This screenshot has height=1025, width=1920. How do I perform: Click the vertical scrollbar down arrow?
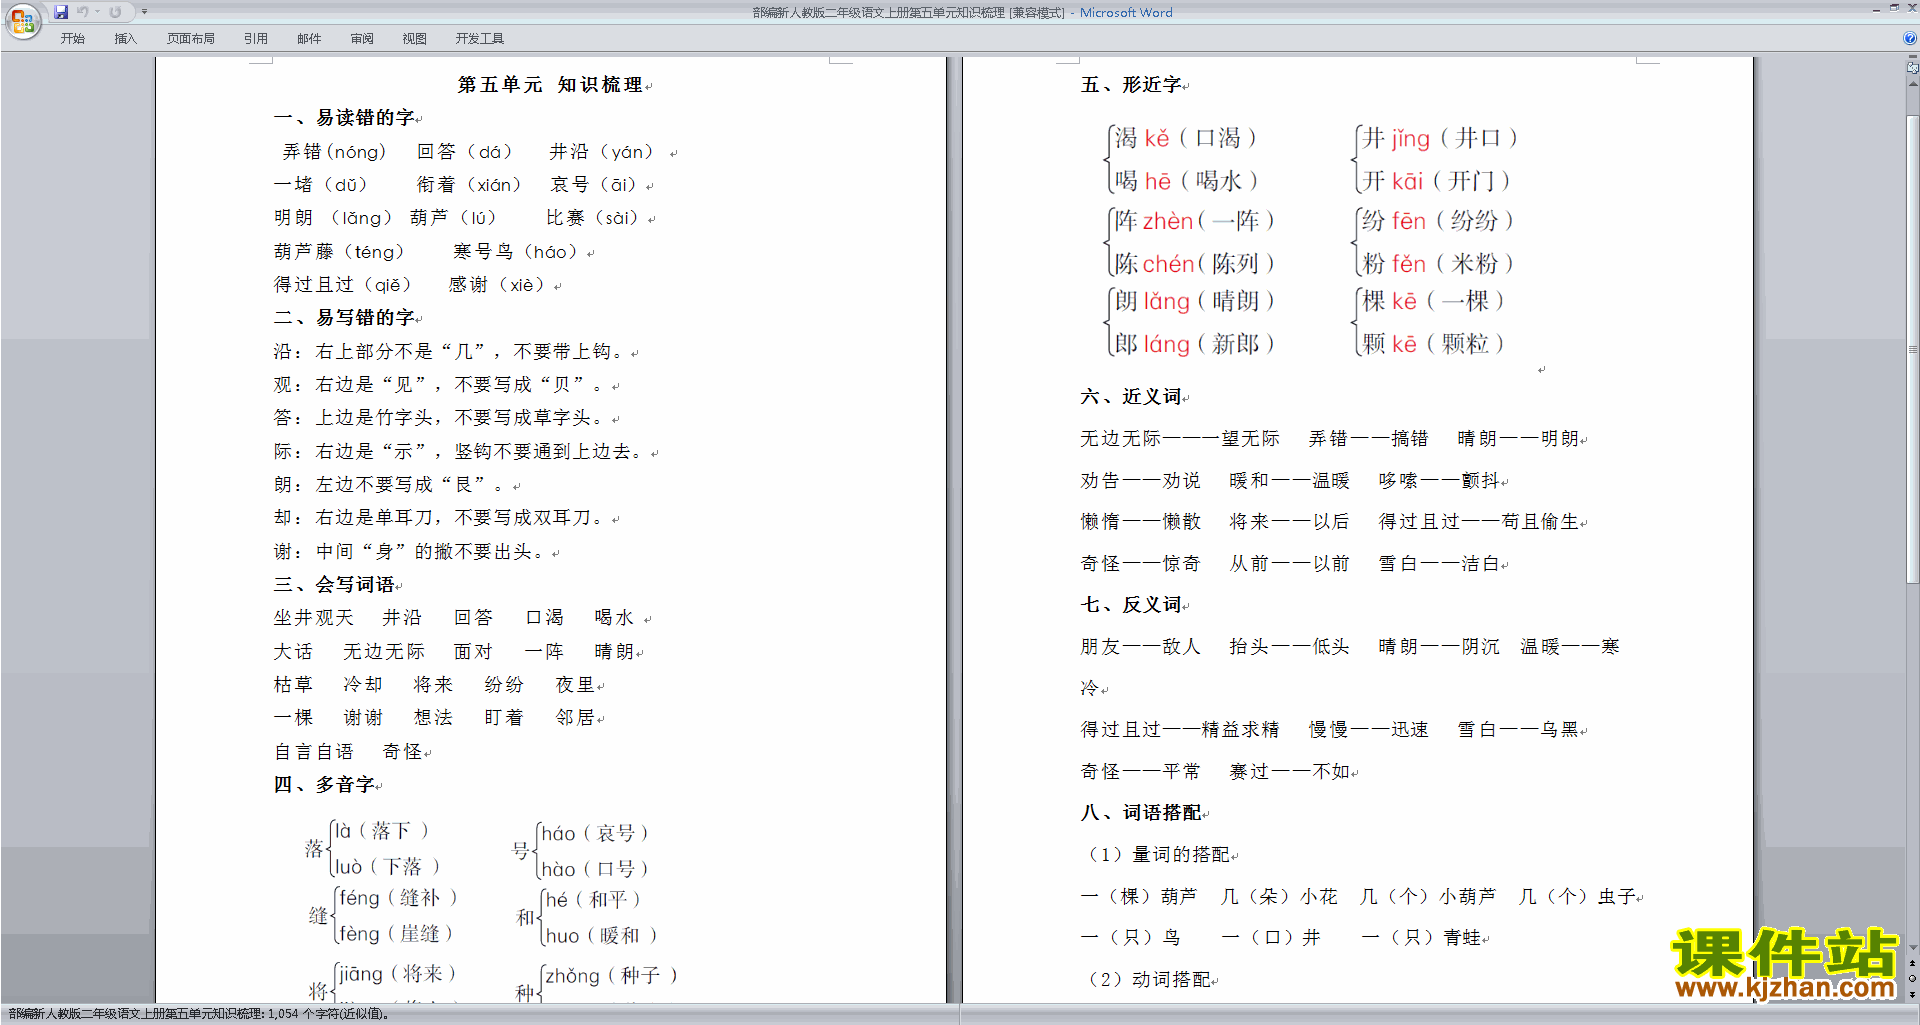point(1913,947)
